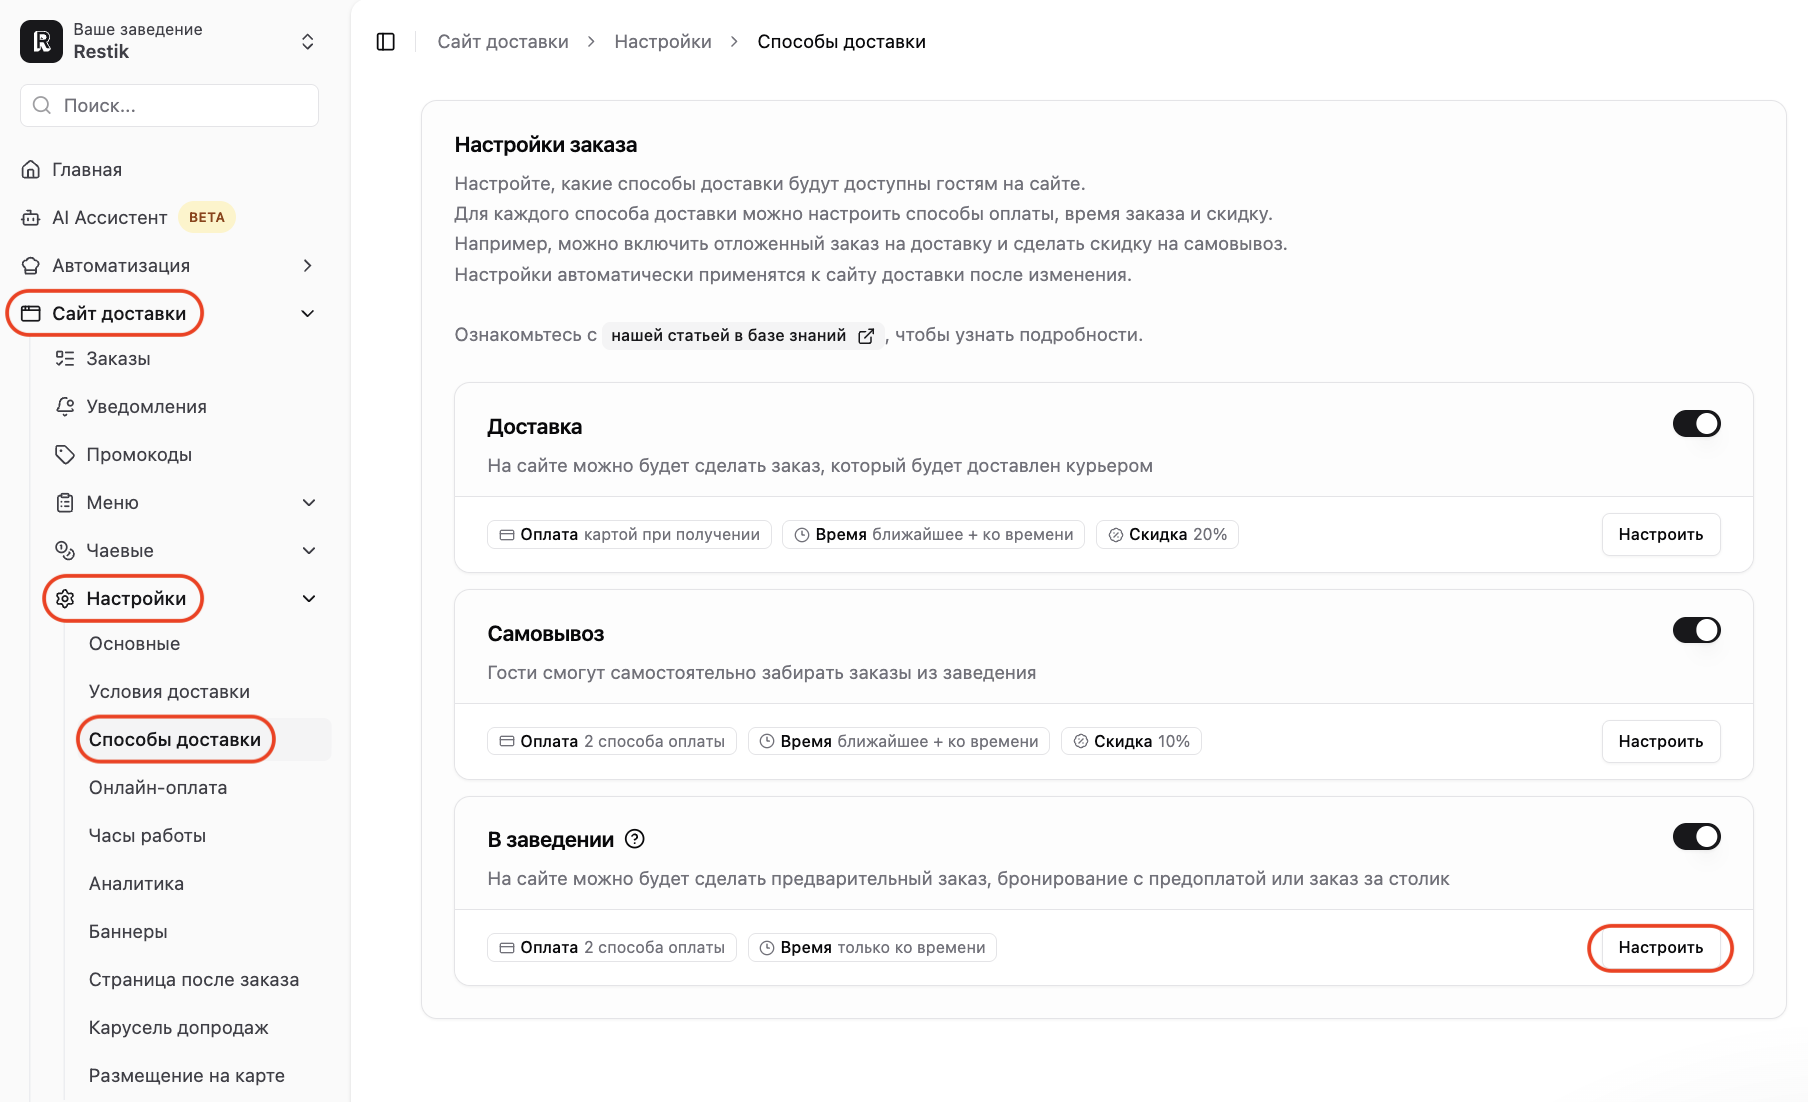Click Настроить button for Доставка
1808x1102 pixels.
1660,535
